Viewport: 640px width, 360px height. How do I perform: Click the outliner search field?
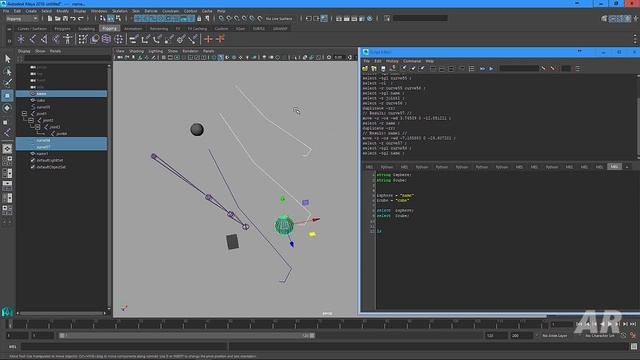[x=67, y=58]
